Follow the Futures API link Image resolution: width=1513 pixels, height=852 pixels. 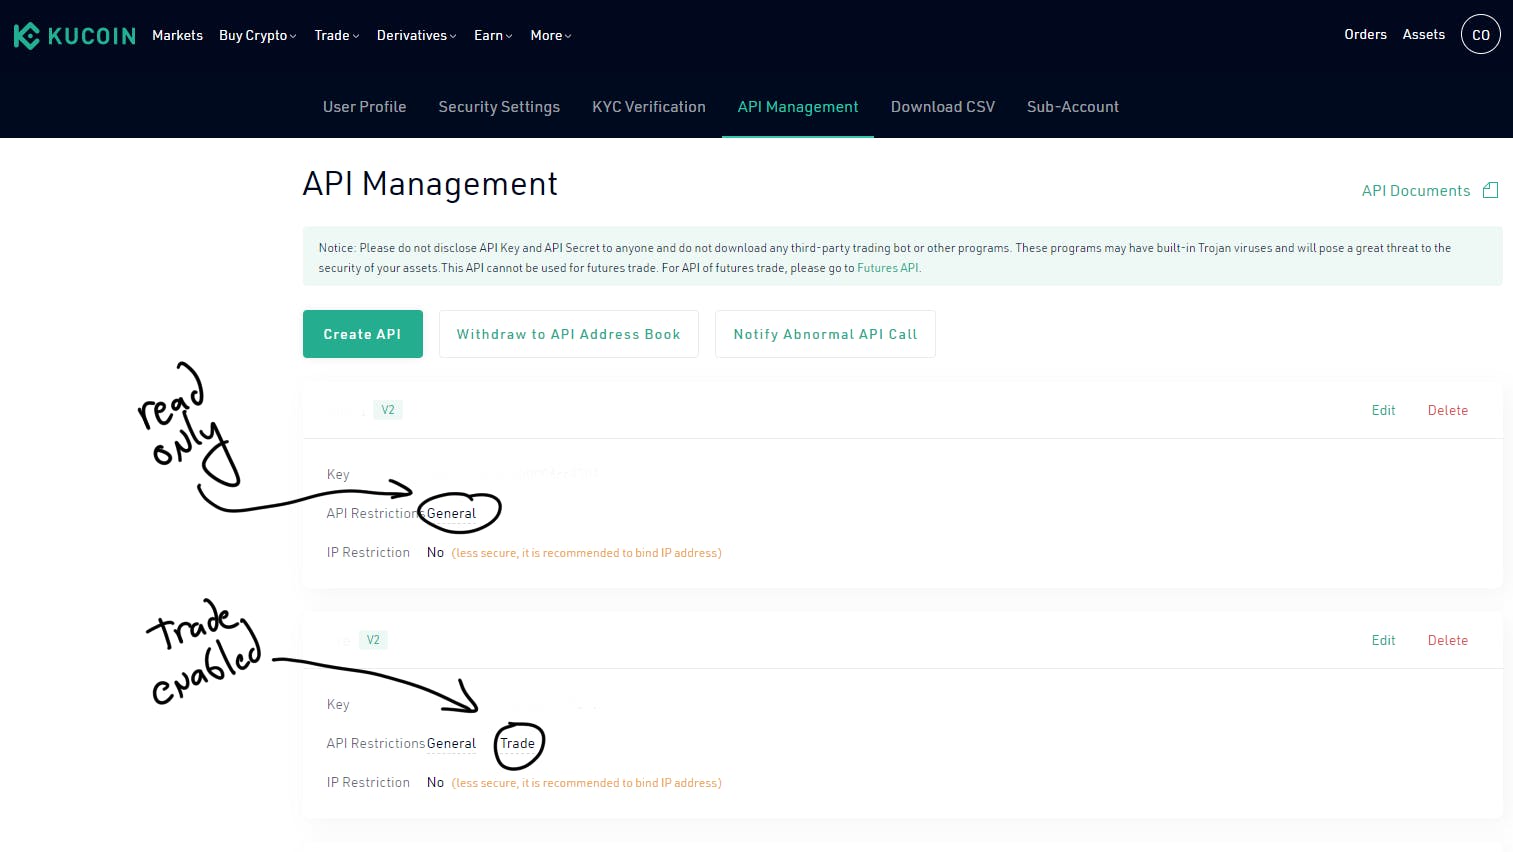click(887, 268)
